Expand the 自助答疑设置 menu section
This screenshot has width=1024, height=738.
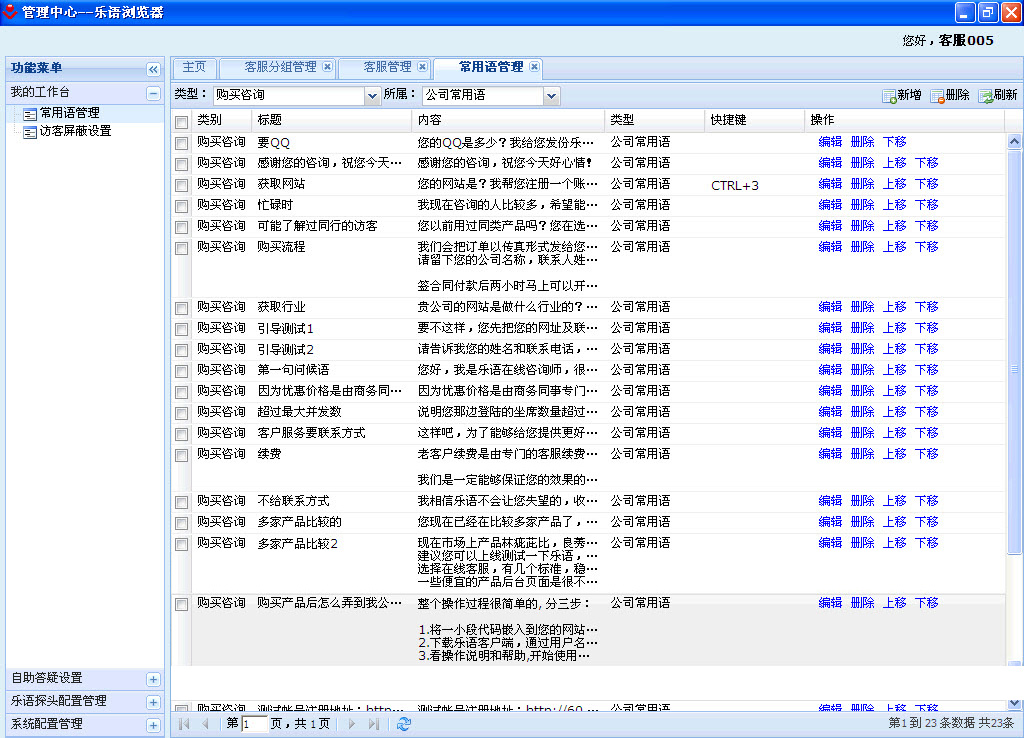(153, 679)
